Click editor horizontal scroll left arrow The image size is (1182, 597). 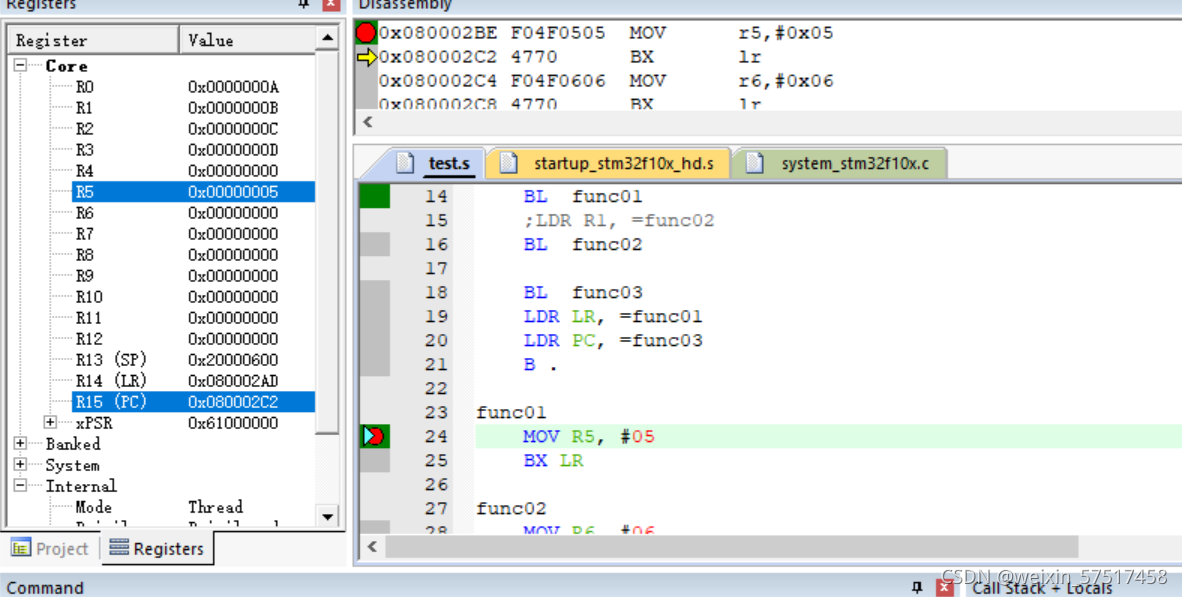(x=372, y=547)
